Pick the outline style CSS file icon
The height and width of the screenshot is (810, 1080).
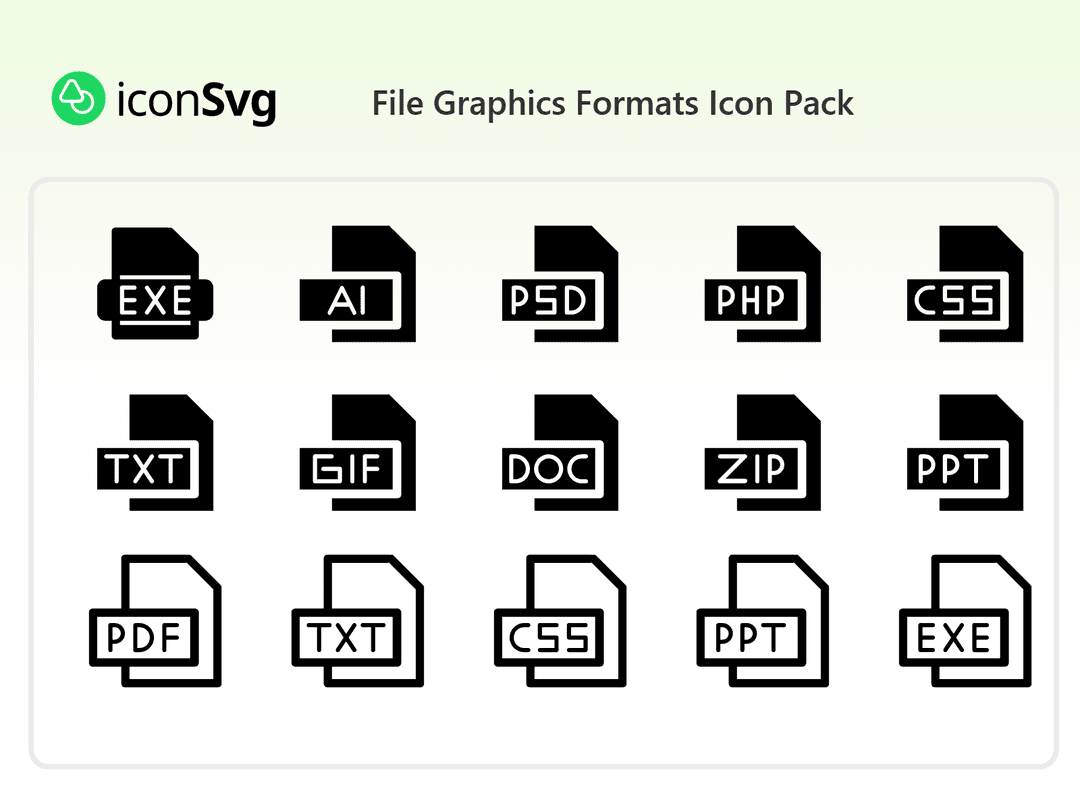tap(560, 621)
